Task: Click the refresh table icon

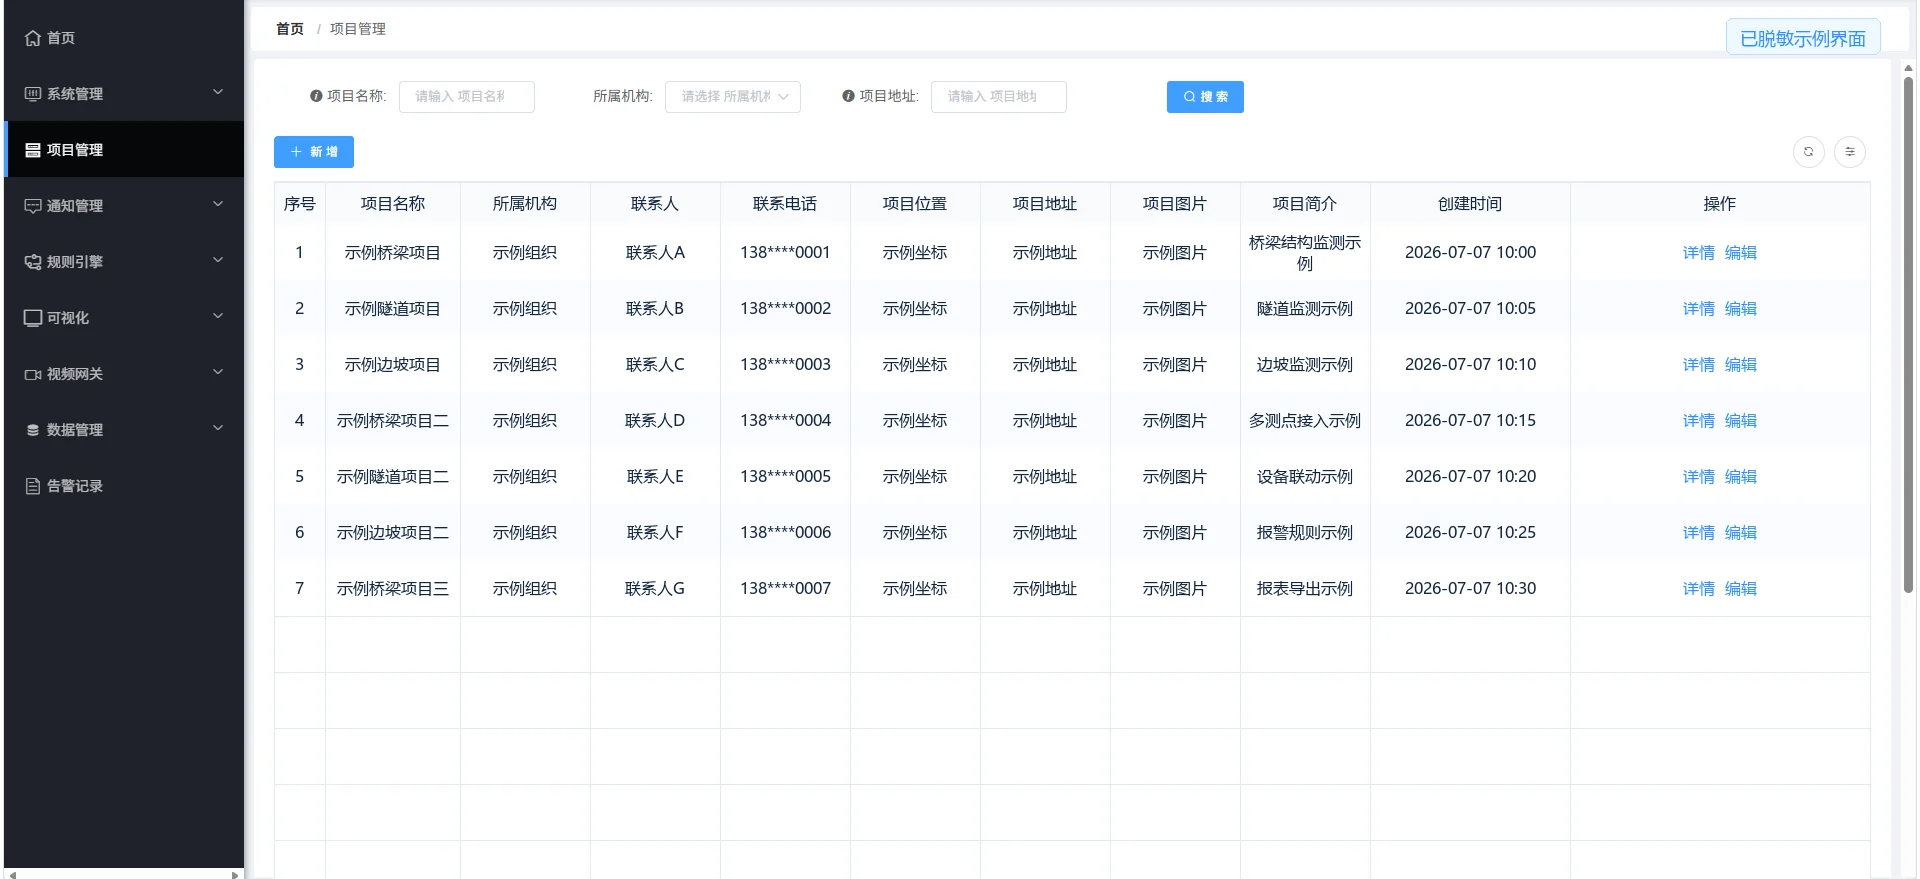Action: pyautogui.click(x=1808, y=152)
